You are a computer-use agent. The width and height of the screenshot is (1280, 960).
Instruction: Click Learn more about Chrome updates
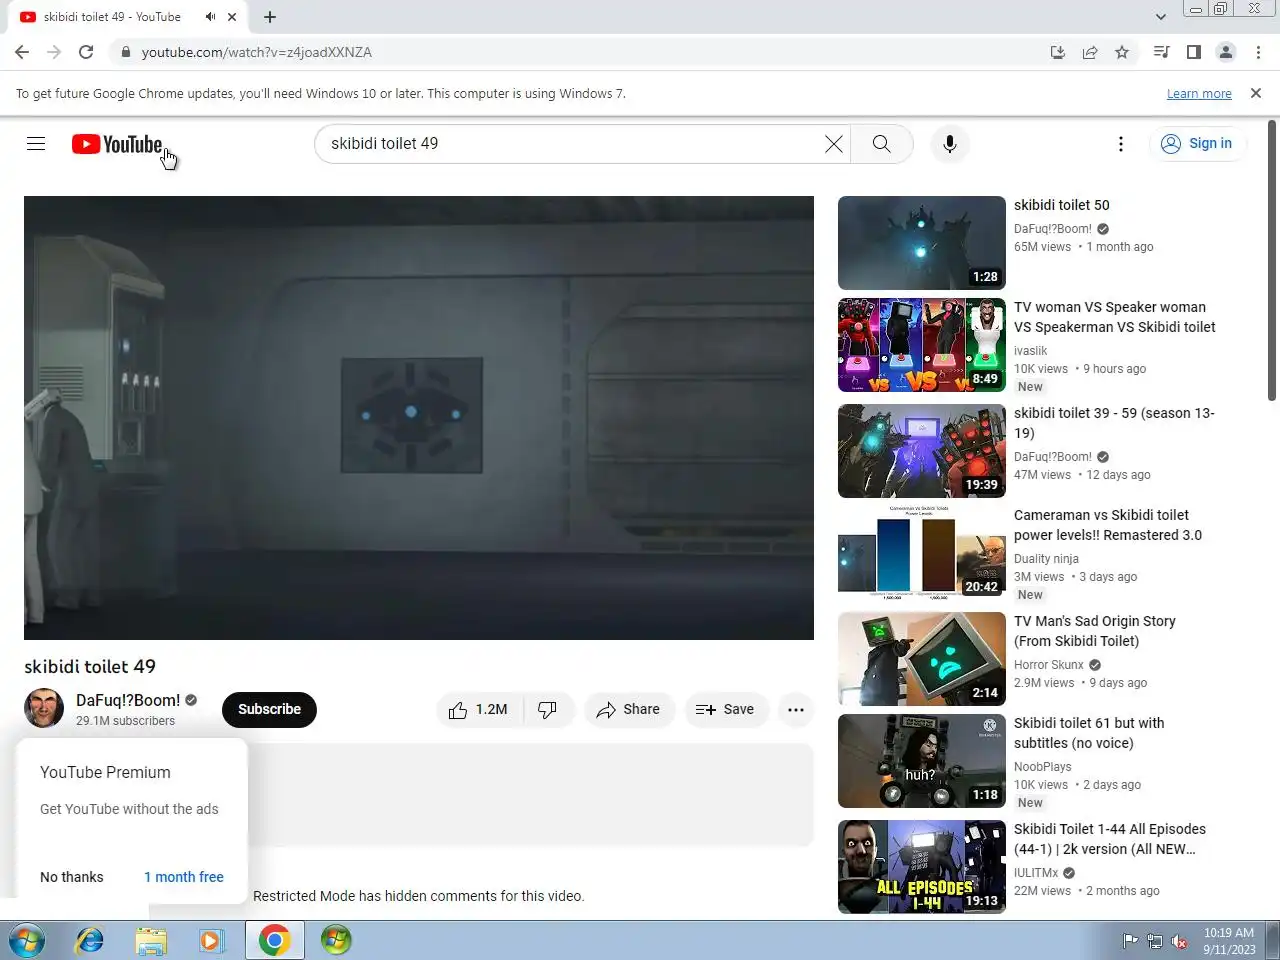click(x=1199, y=94)
